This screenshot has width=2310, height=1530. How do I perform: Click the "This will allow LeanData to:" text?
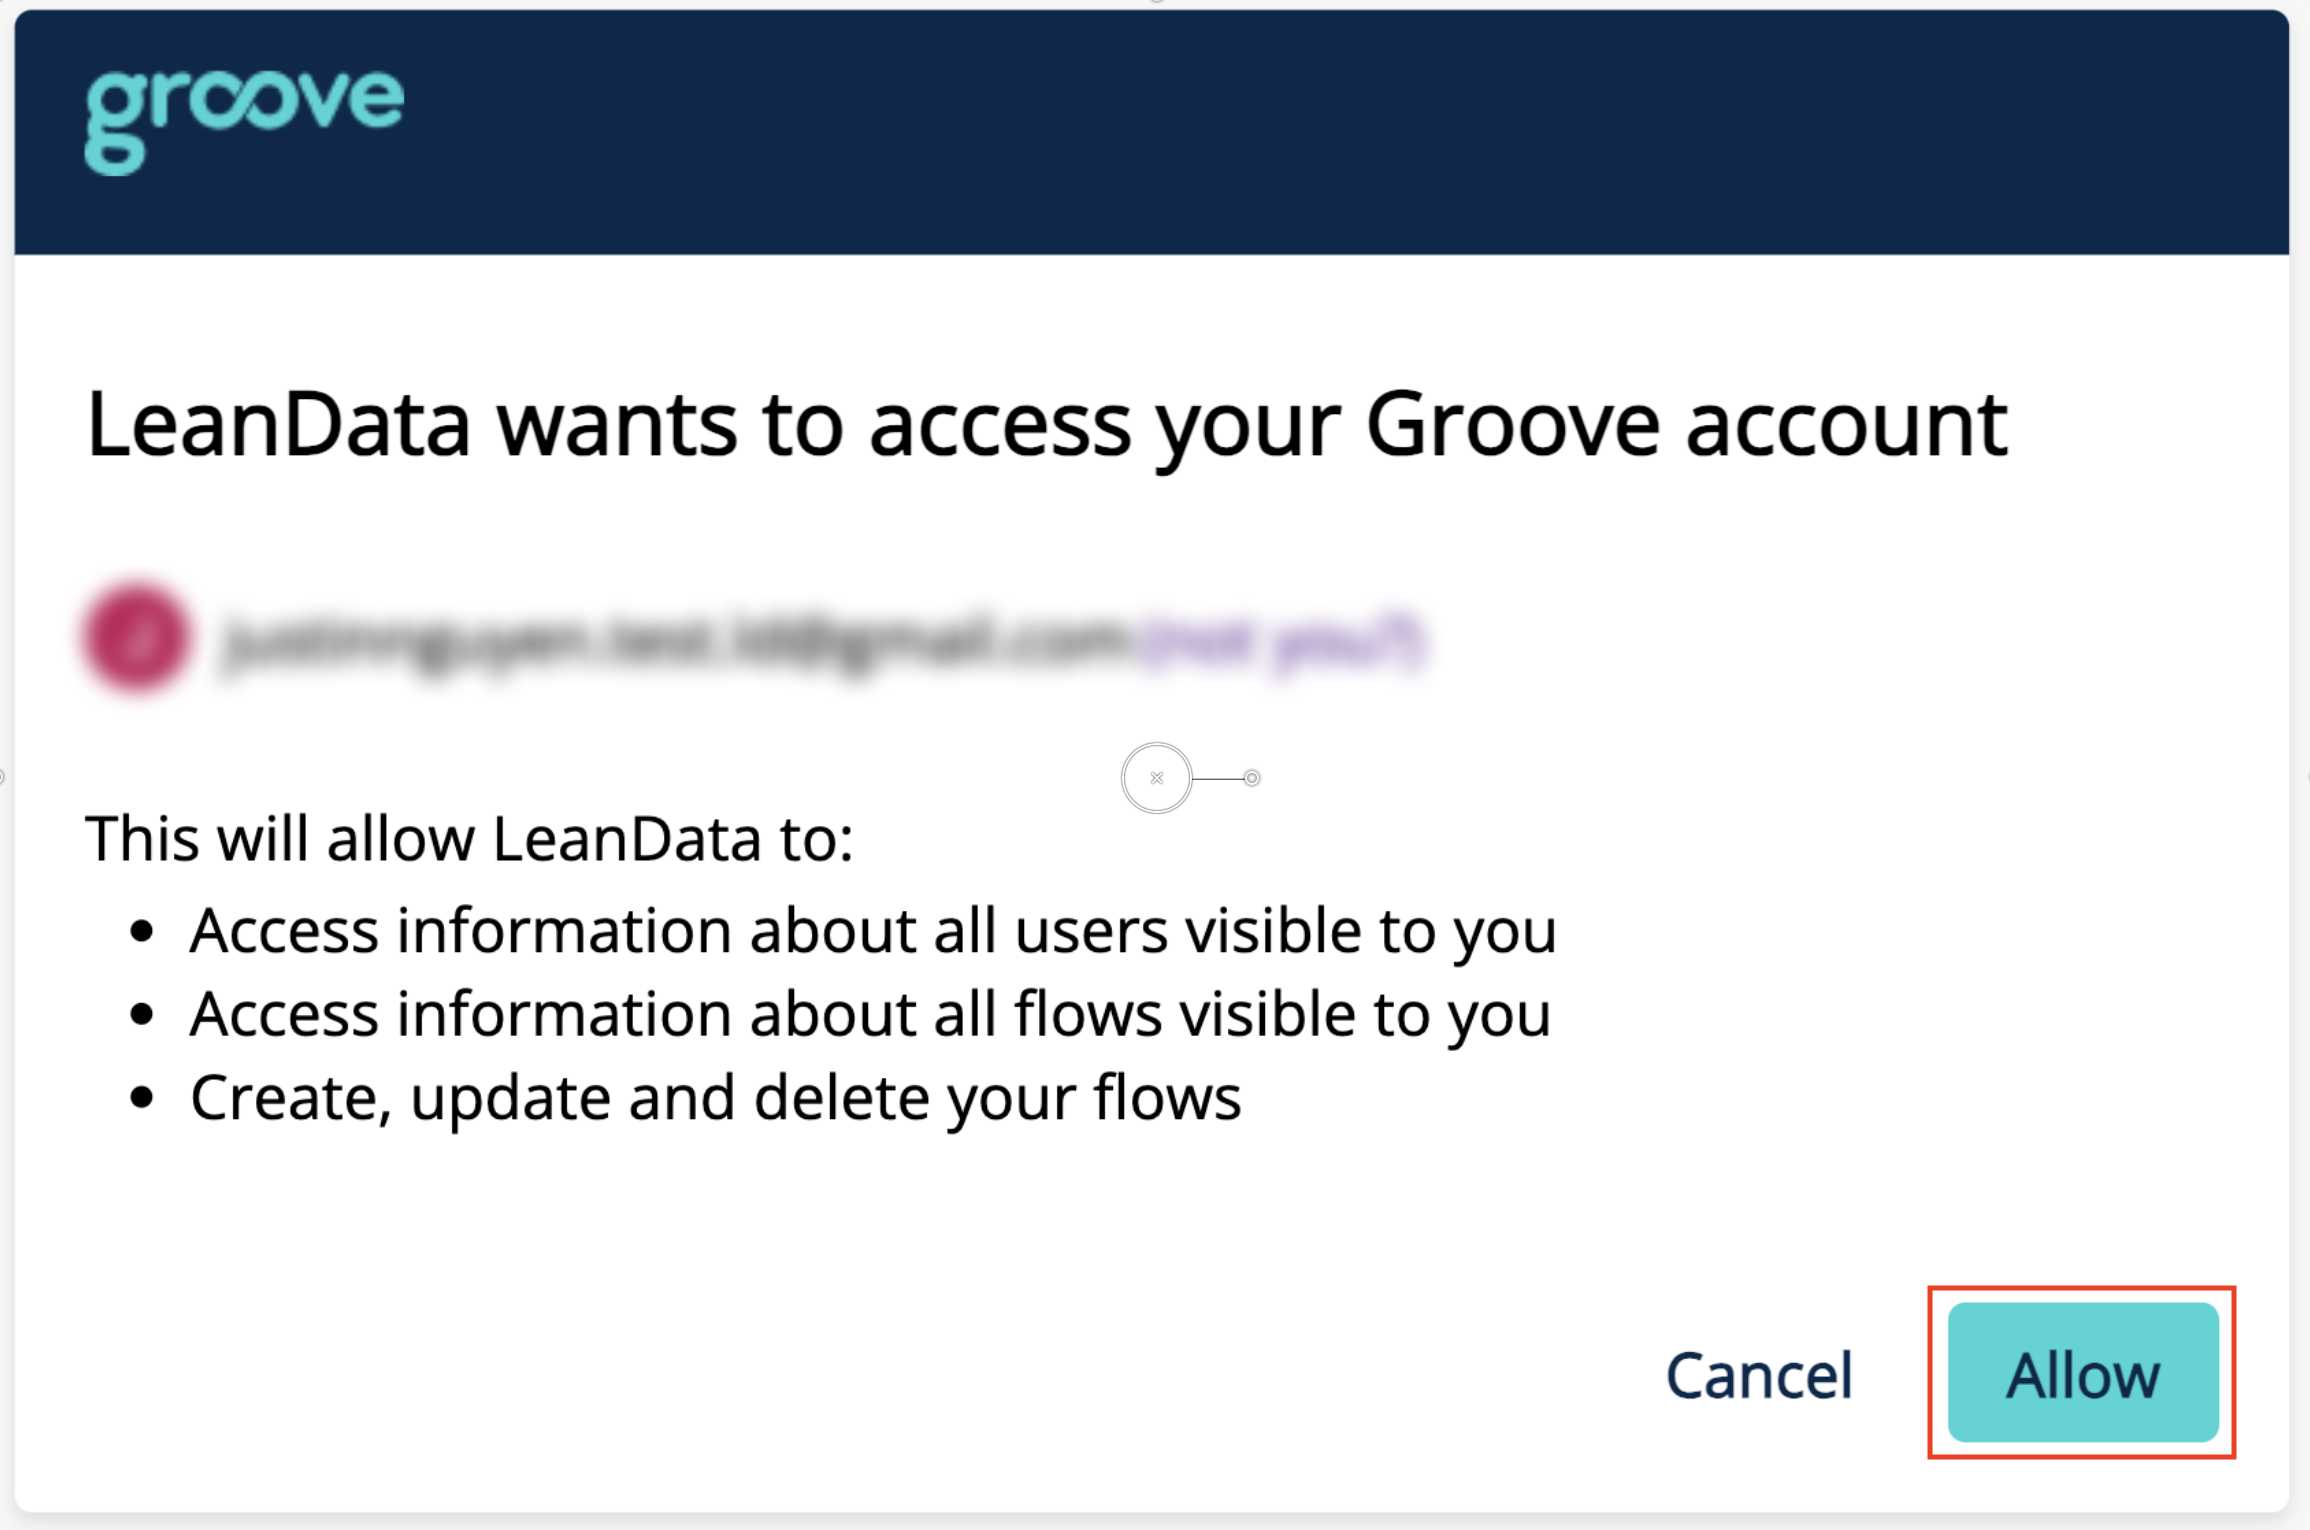pos(469,838)
